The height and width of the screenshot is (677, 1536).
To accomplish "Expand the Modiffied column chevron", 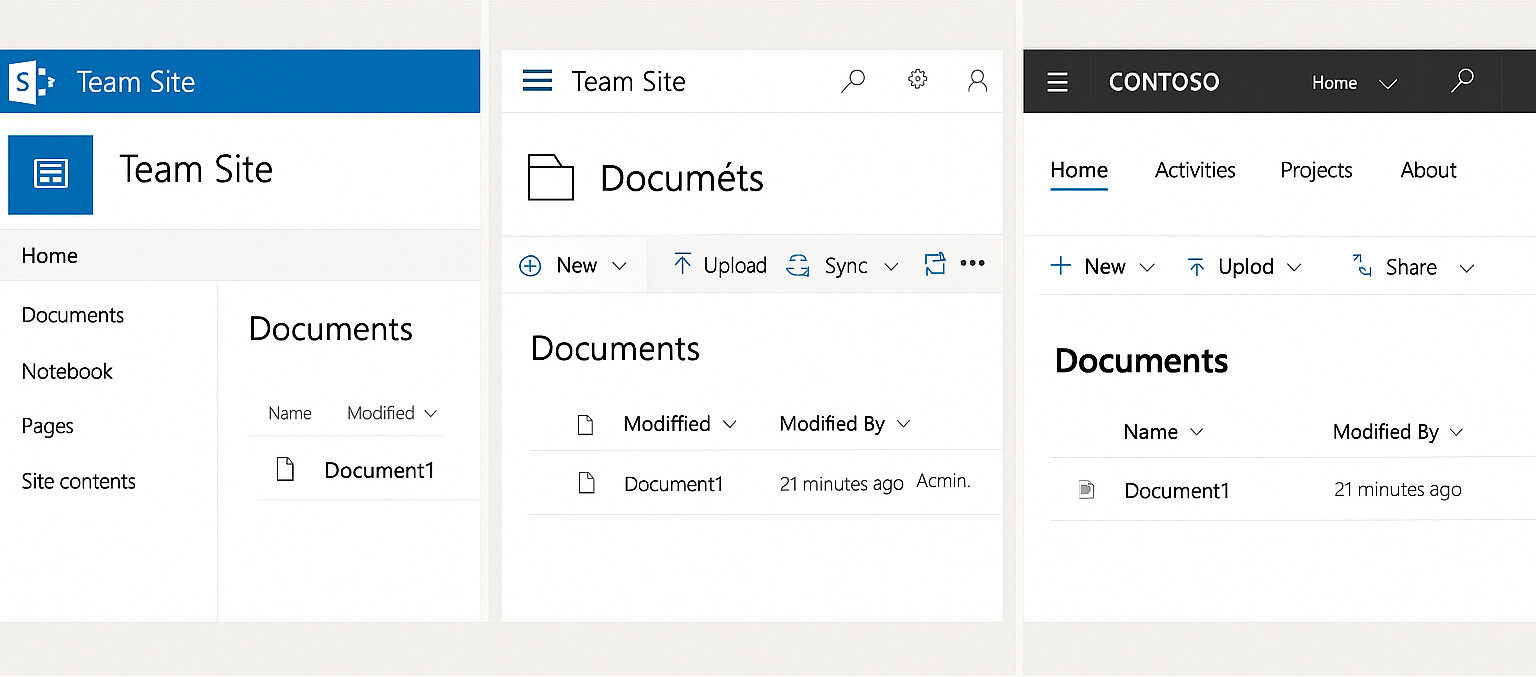I will coord(730,424).
